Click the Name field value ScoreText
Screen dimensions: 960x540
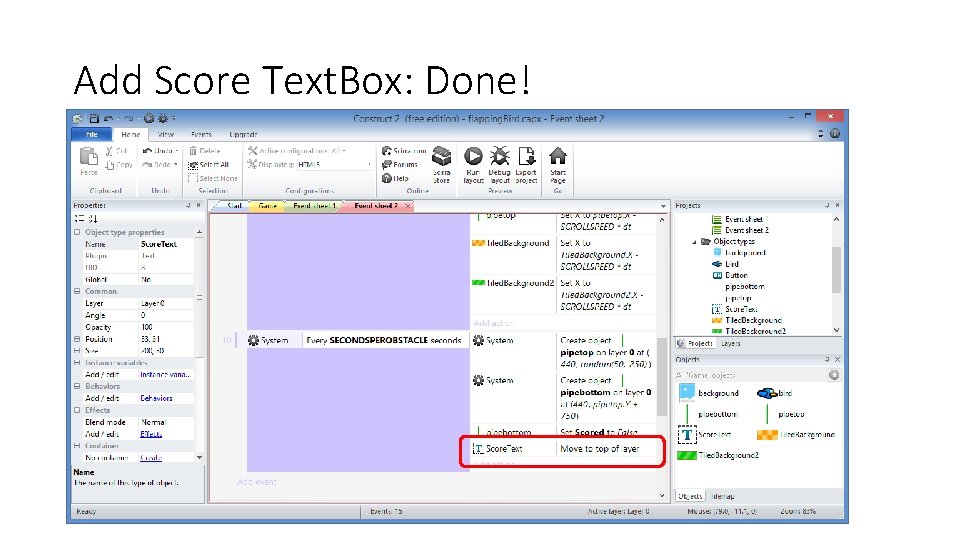(167, 244)
